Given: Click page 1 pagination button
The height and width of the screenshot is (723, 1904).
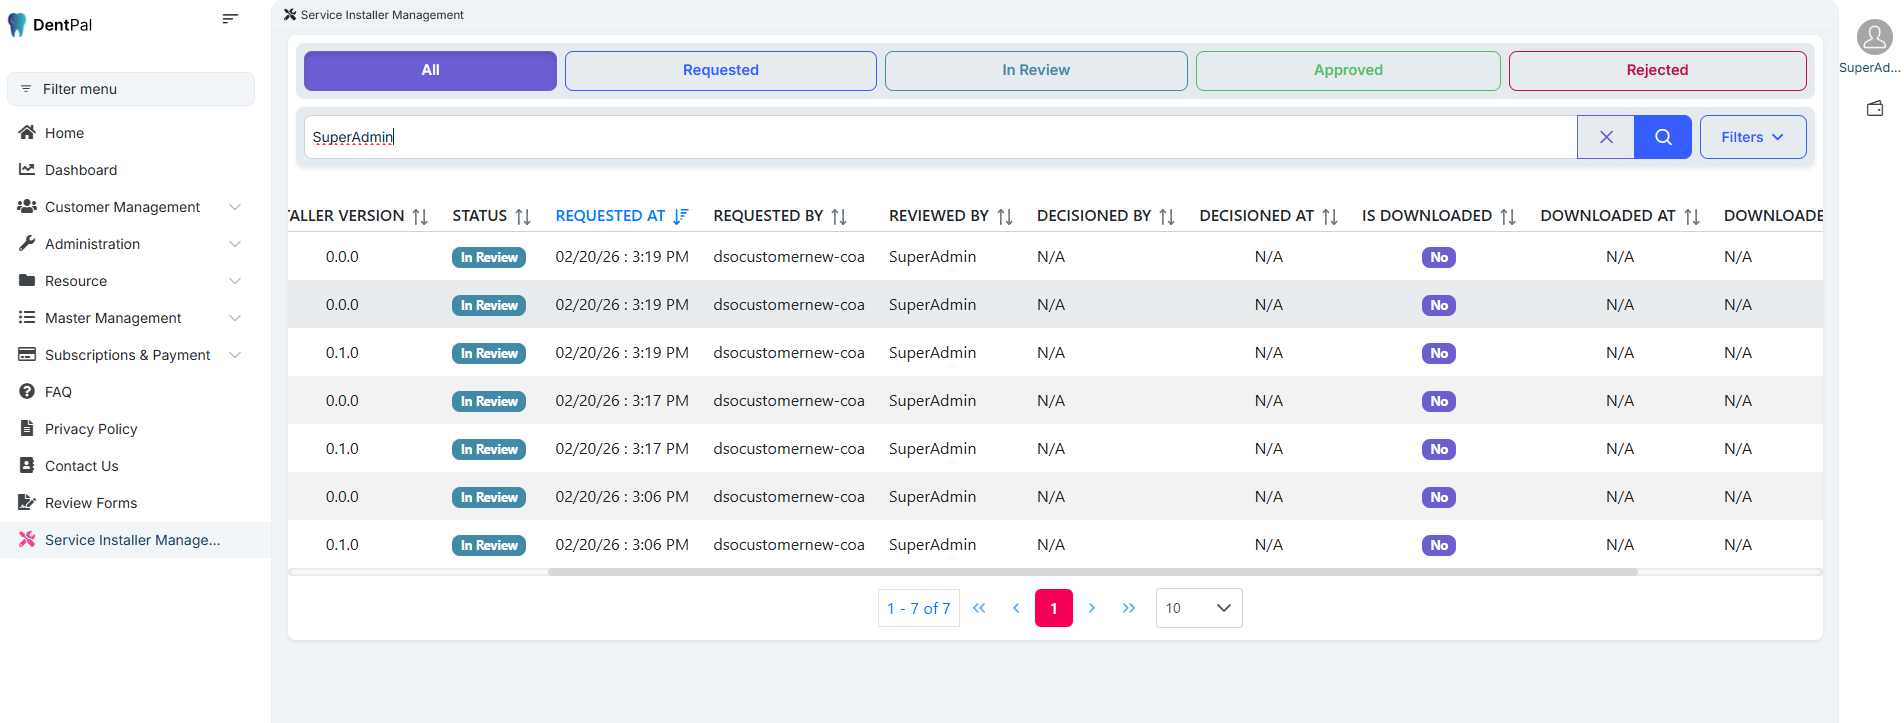Looking at the screenshot, I should pyautogui.click(x=1053, y=608).
